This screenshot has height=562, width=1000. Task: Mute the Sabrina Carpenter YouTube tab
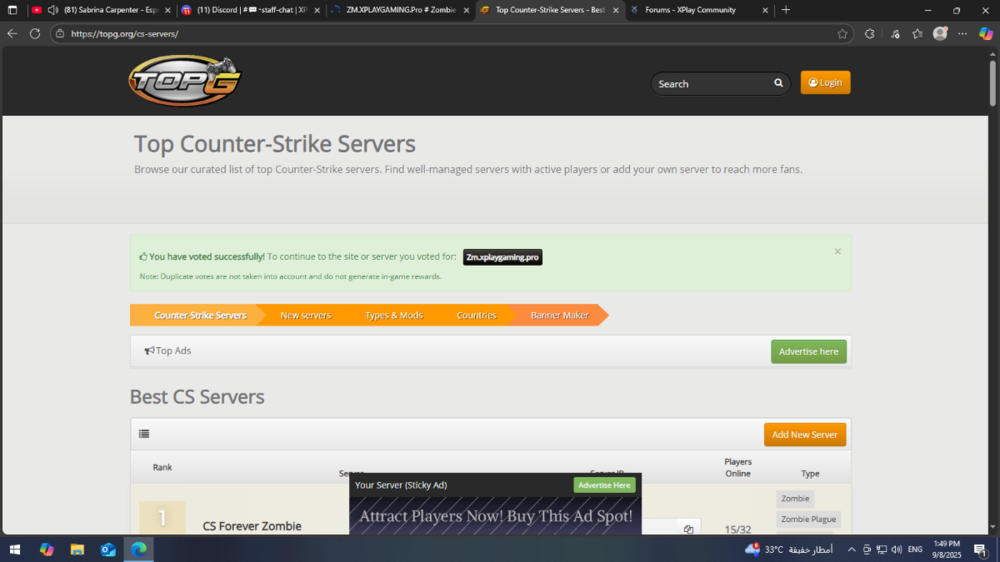pyautogui.click(x=52, y=10)
